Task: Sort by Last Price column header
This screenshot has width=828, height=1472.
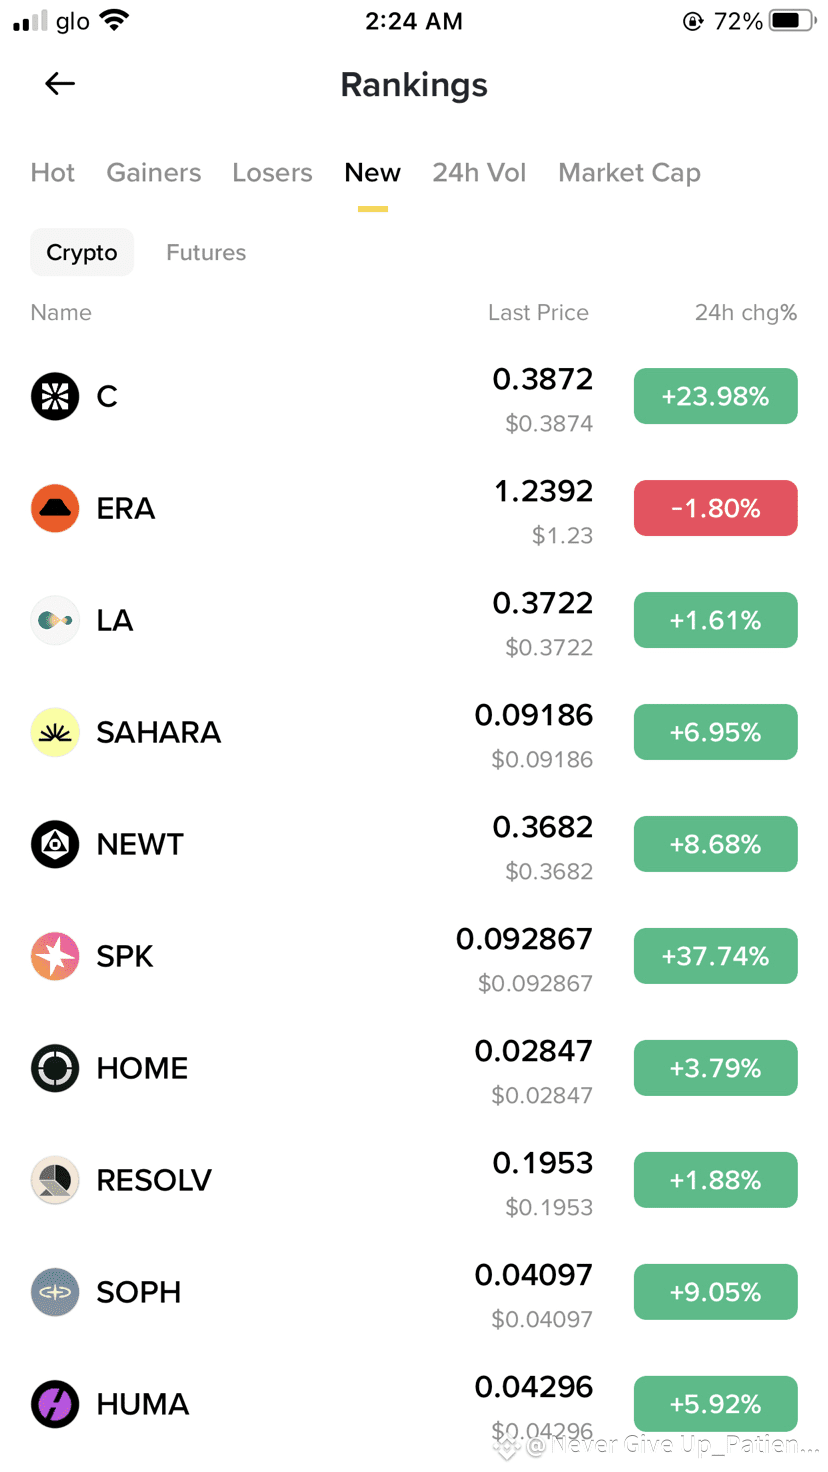Action: [x=538, y=313]
